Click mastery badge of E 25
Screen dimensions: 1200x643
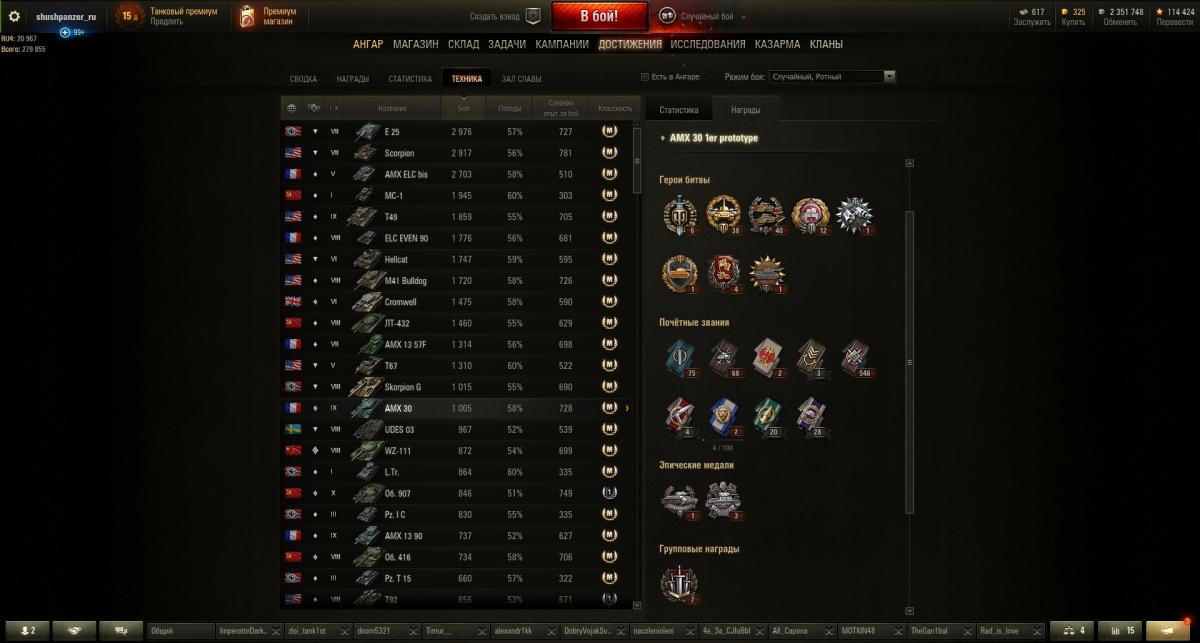(608, 132)
